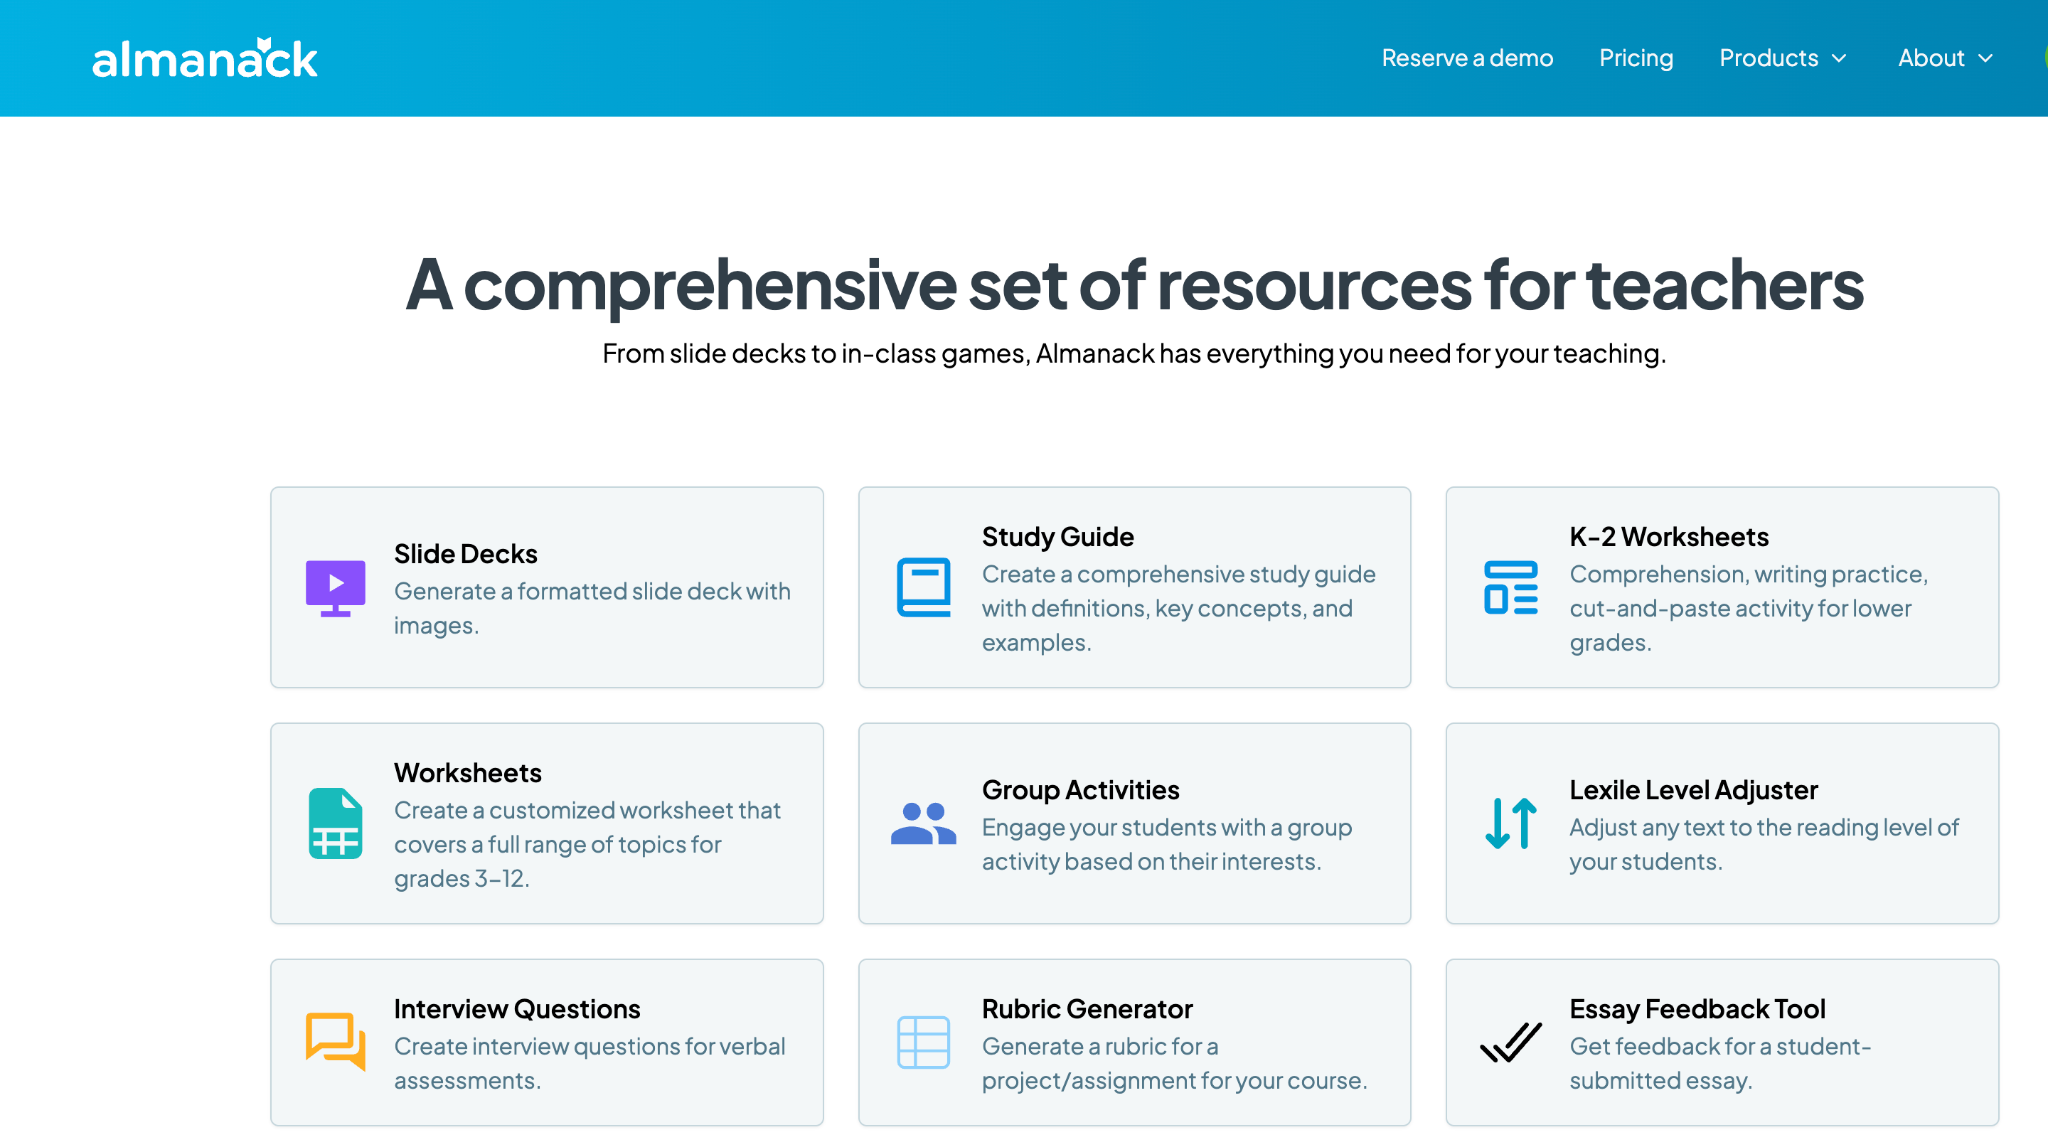
Task: Click the Rubric Generator grid icon
Action: pyautogui.click(x=923, y=1042)
